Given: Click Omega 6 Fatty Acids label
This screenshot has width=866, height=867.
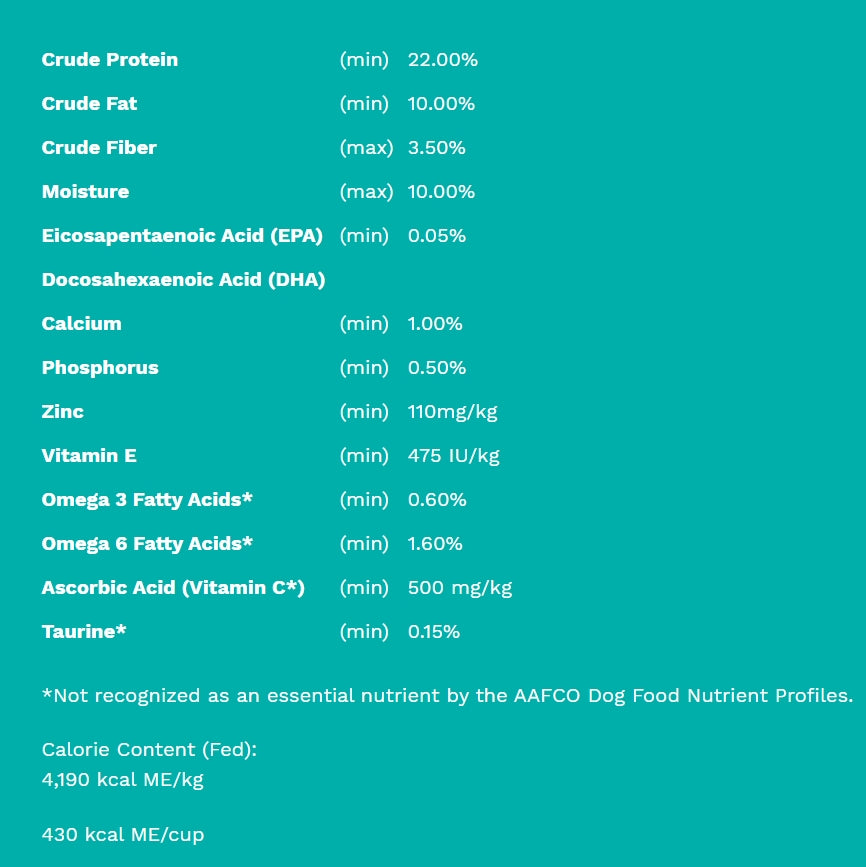Looking at the screenshot, I should coord(147,544).
